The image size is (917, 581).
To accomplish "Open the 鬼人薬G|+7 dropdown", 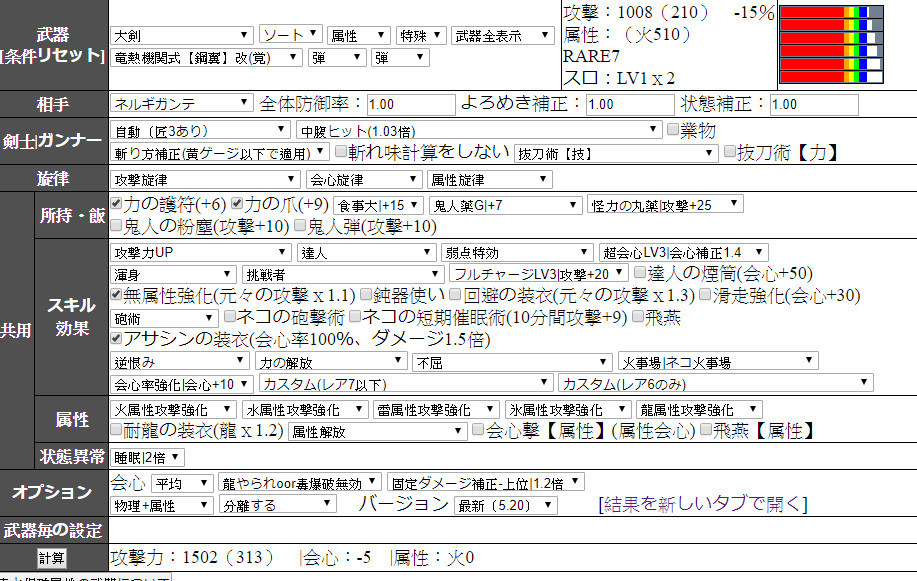I will 505,205.
